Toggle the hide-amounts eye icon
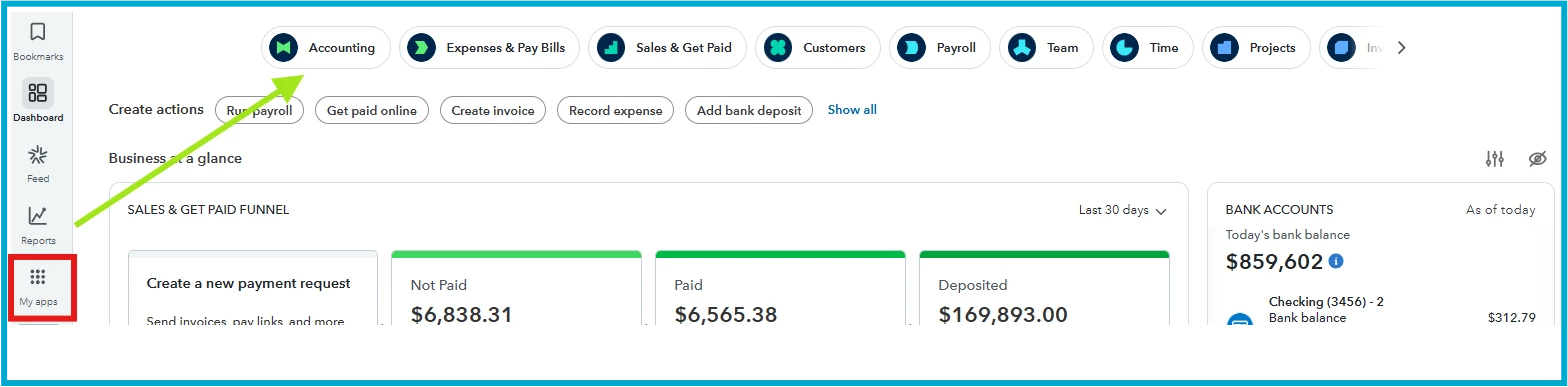This screenshot has width=1568, height=387. [x=1538, y=159]
